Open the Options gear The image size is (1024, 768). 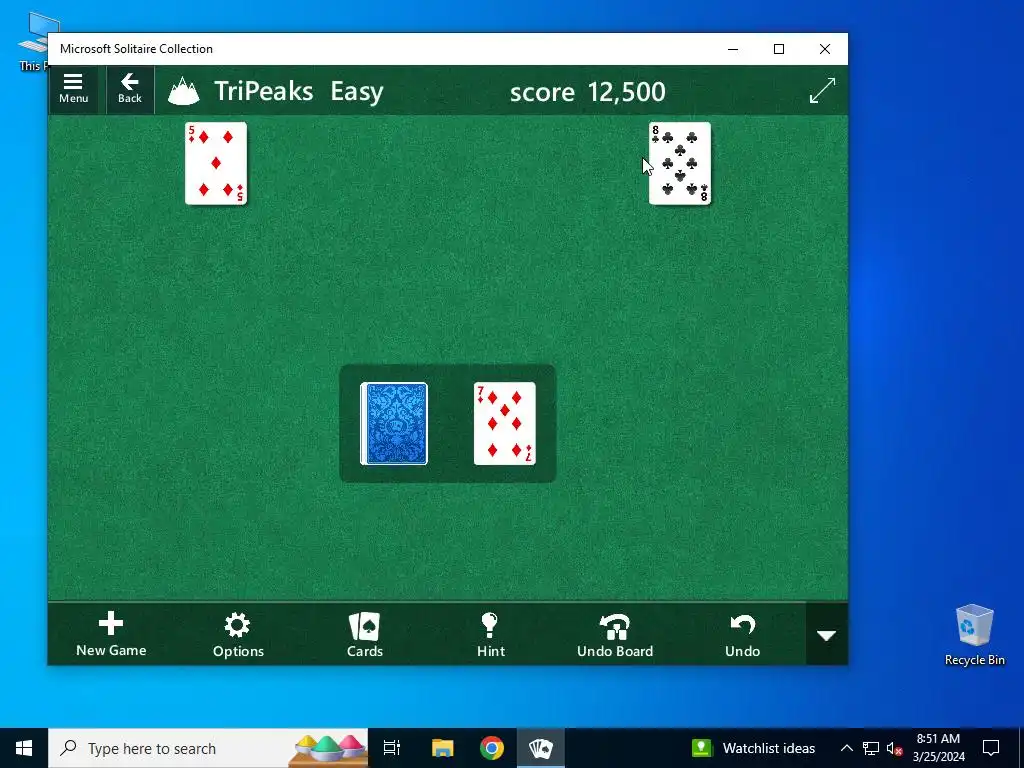click(x=238, y=634)
